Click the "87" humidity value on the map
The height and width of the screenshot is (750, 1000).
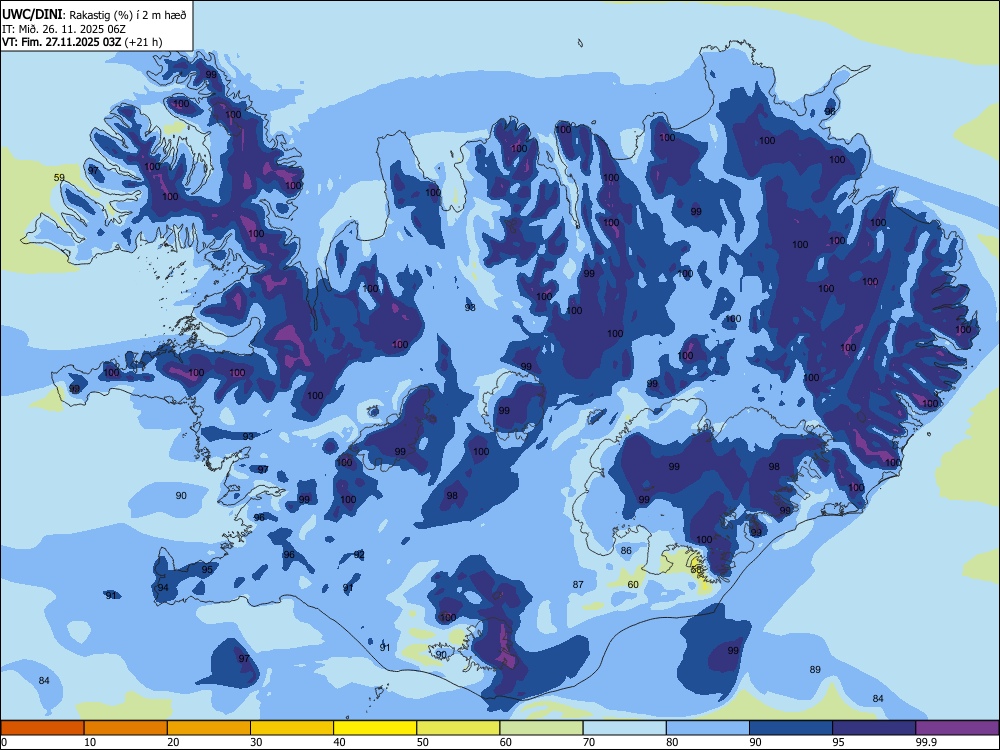[x=578, y=584]
